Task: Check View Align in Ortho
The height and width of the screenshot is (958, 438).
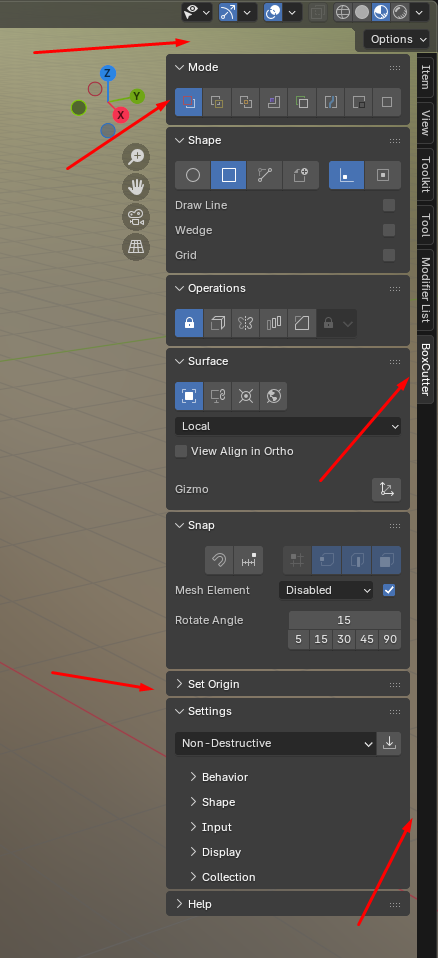Action: (181, 452)
